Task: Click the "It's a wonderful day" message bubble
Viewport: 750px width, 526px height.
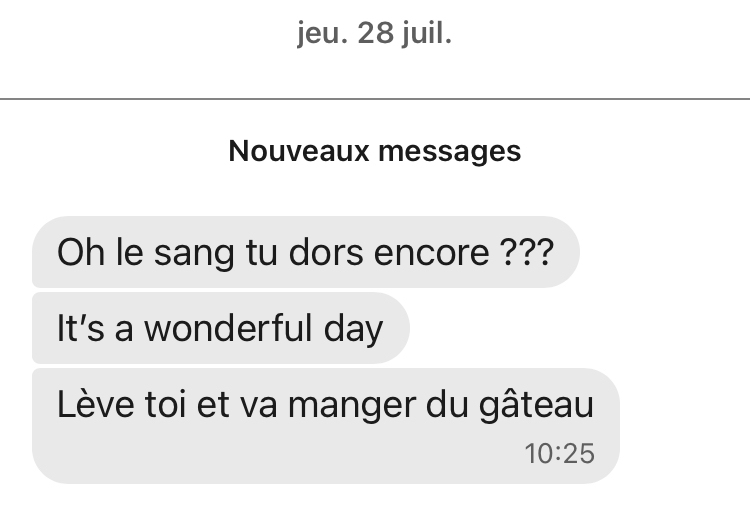Action: pyautogui.click(x=219, y=329)
